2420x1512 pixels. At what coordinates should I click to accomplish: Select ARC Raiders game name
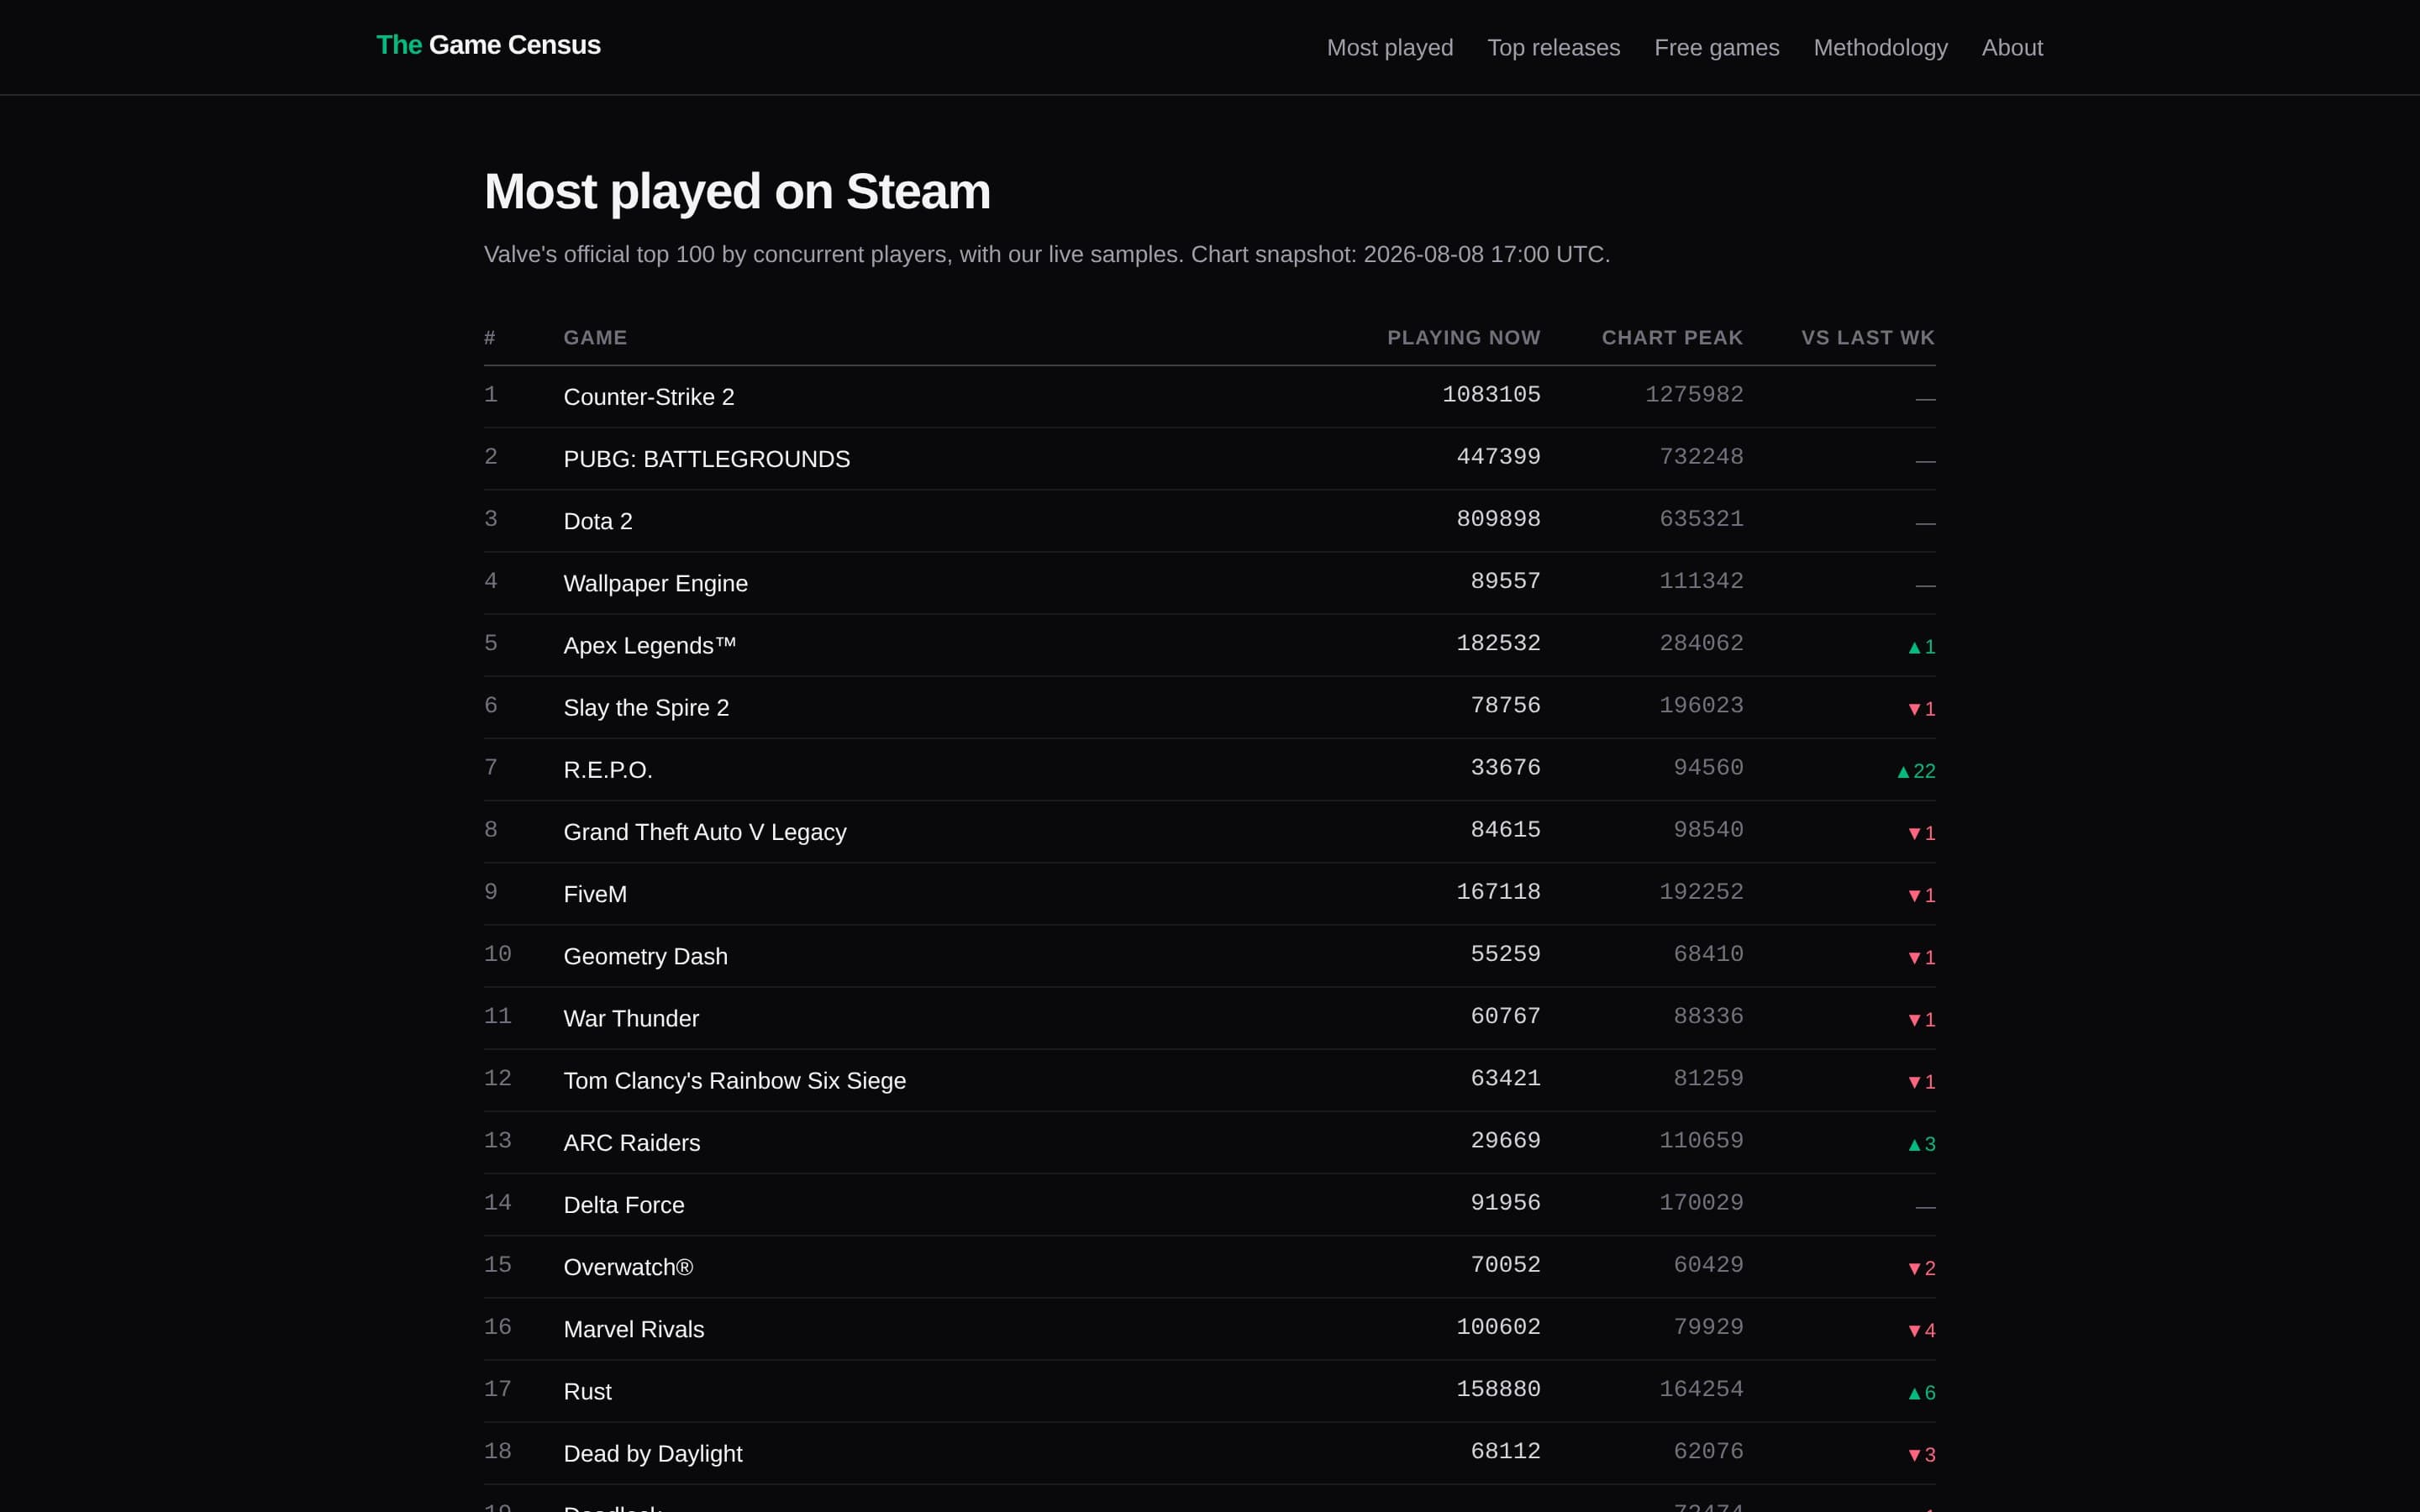tap(632, 1142)
